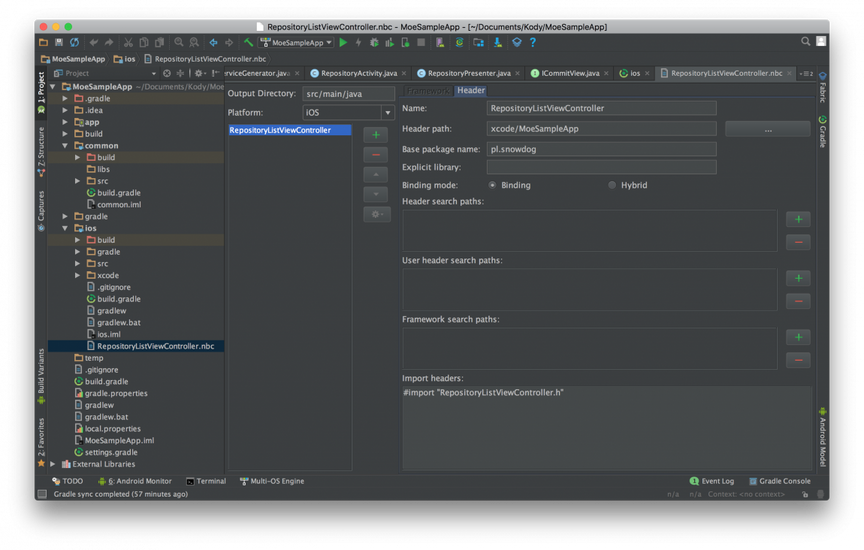Open the Multi-OS Engine tool window
This screenshot has height=550, width=864.
tap(272, 481)
